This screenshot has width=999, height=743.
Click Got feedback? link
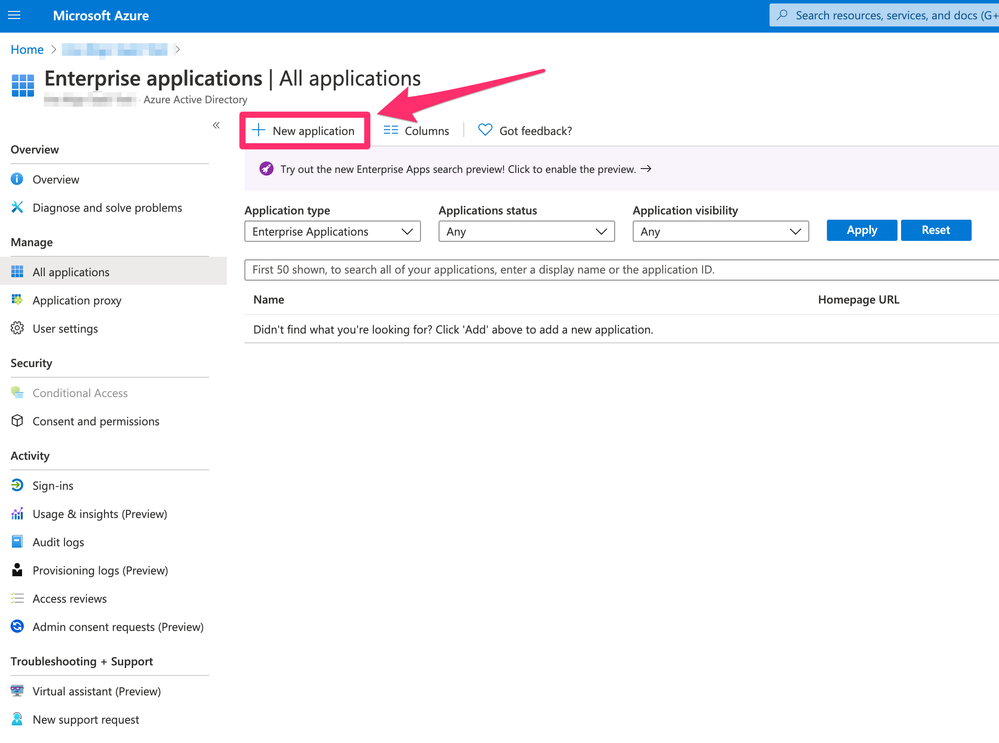coord(535,131)
